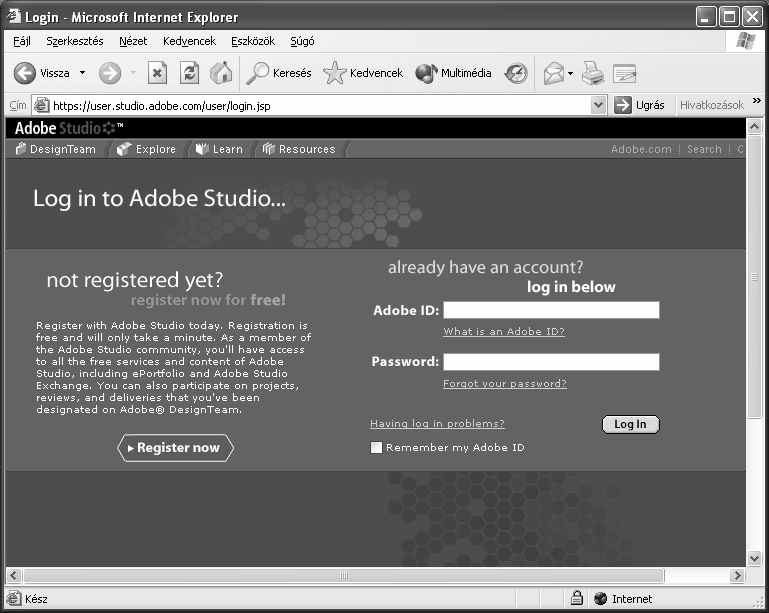Open the mail button dropdown arrow
The height and width of the screenshot is (613, 769).
coord(570,74)
